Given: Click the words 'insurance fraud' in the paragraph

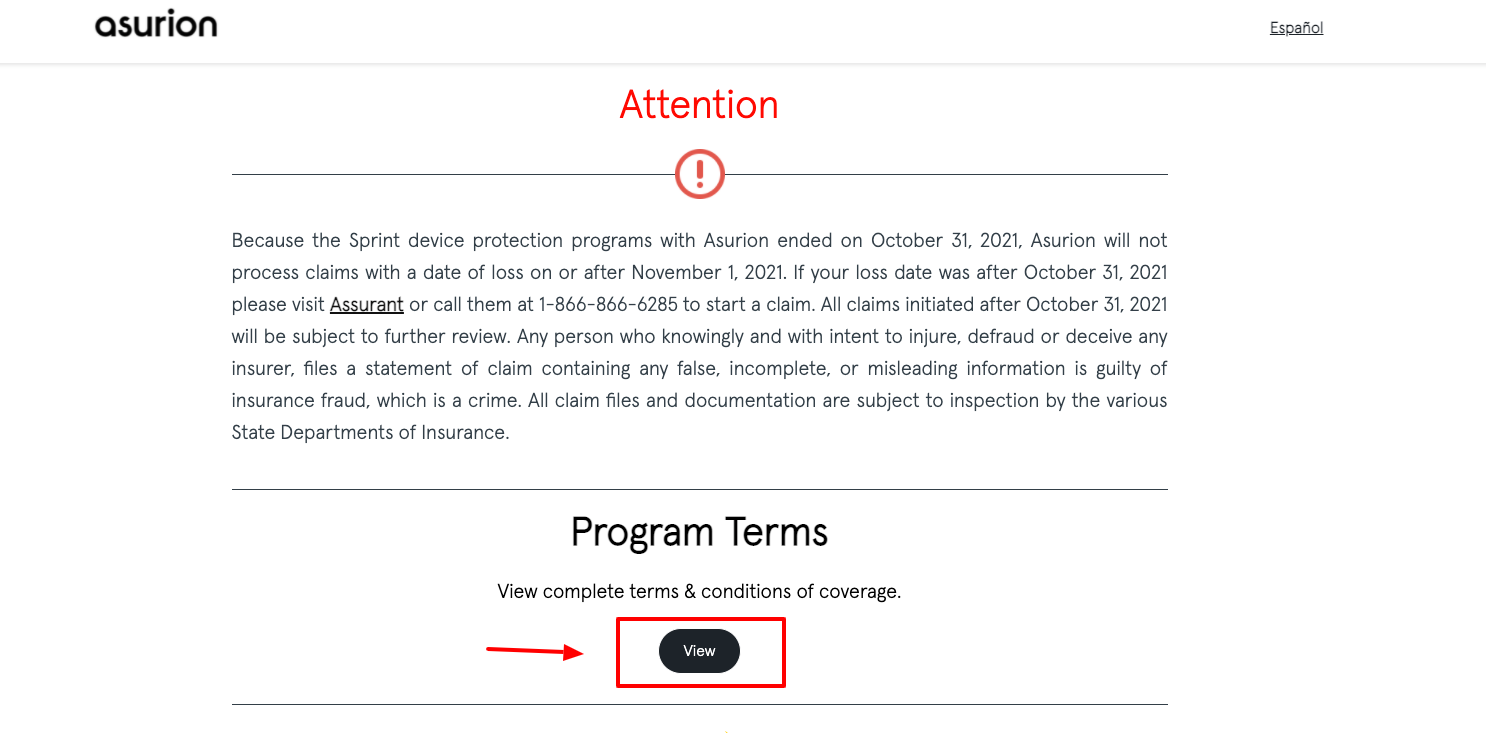Looking at the screenshot, I should (x=297, y=400).
